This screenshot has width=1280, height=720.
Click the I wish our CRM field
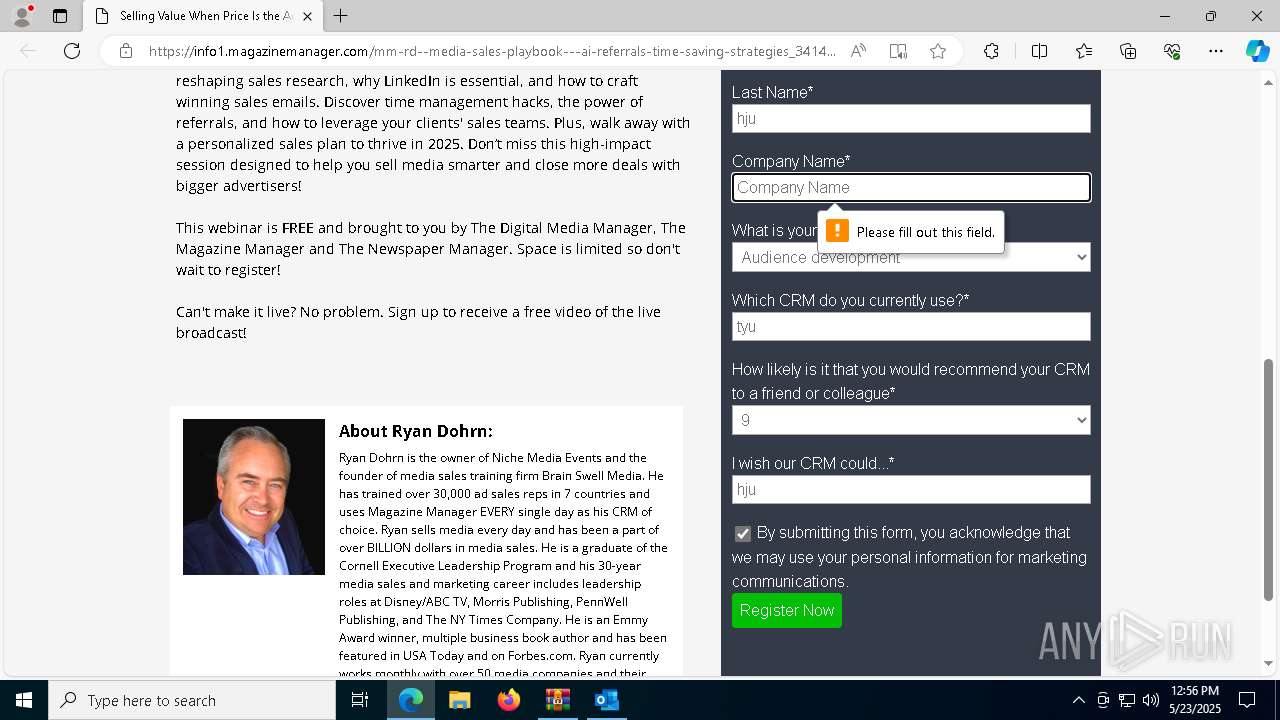911,489
